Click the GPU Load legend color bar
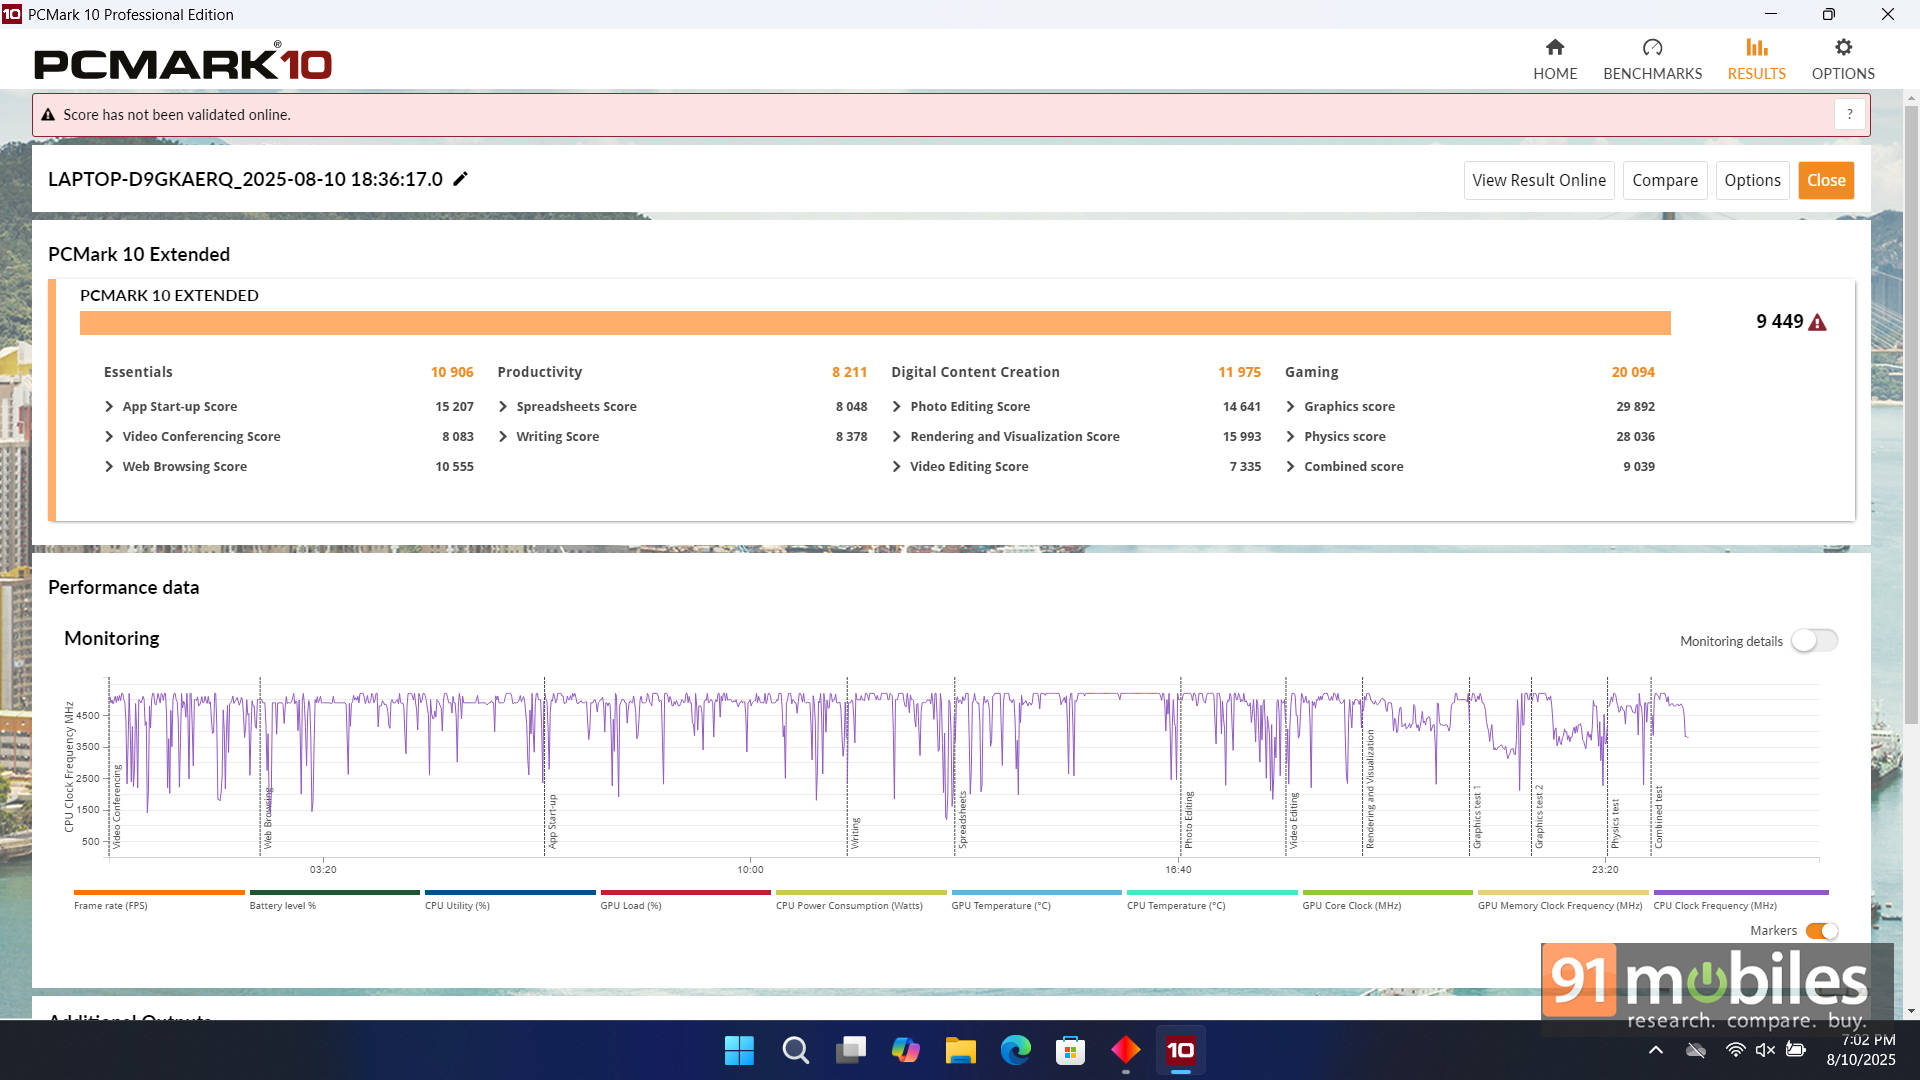 [685, 893]
